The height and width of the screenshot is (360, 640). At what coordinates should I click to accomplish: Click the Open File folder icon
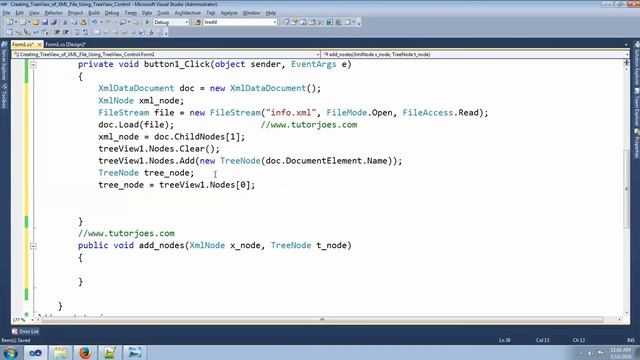pos(36,22)
